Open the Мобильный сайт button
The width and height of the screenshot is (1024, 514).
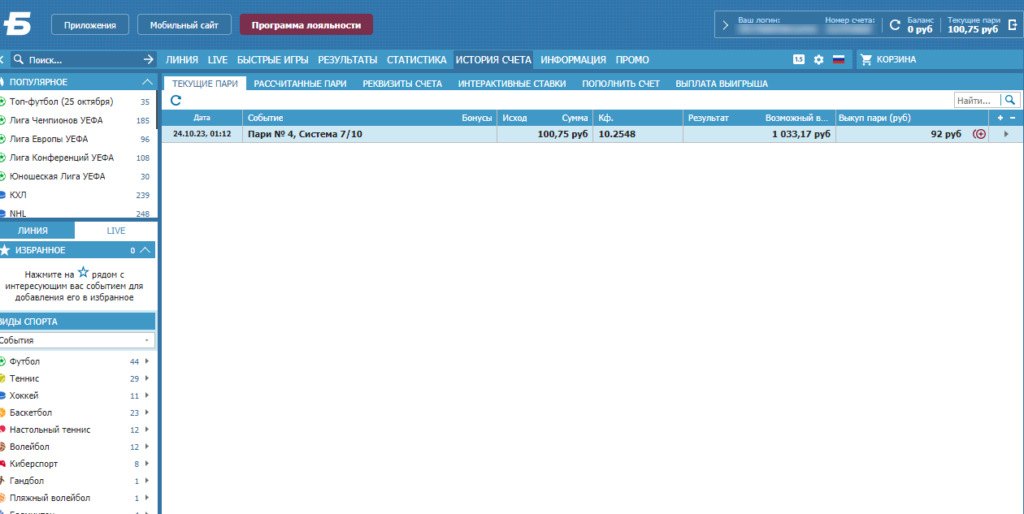(x=184, y=25)
